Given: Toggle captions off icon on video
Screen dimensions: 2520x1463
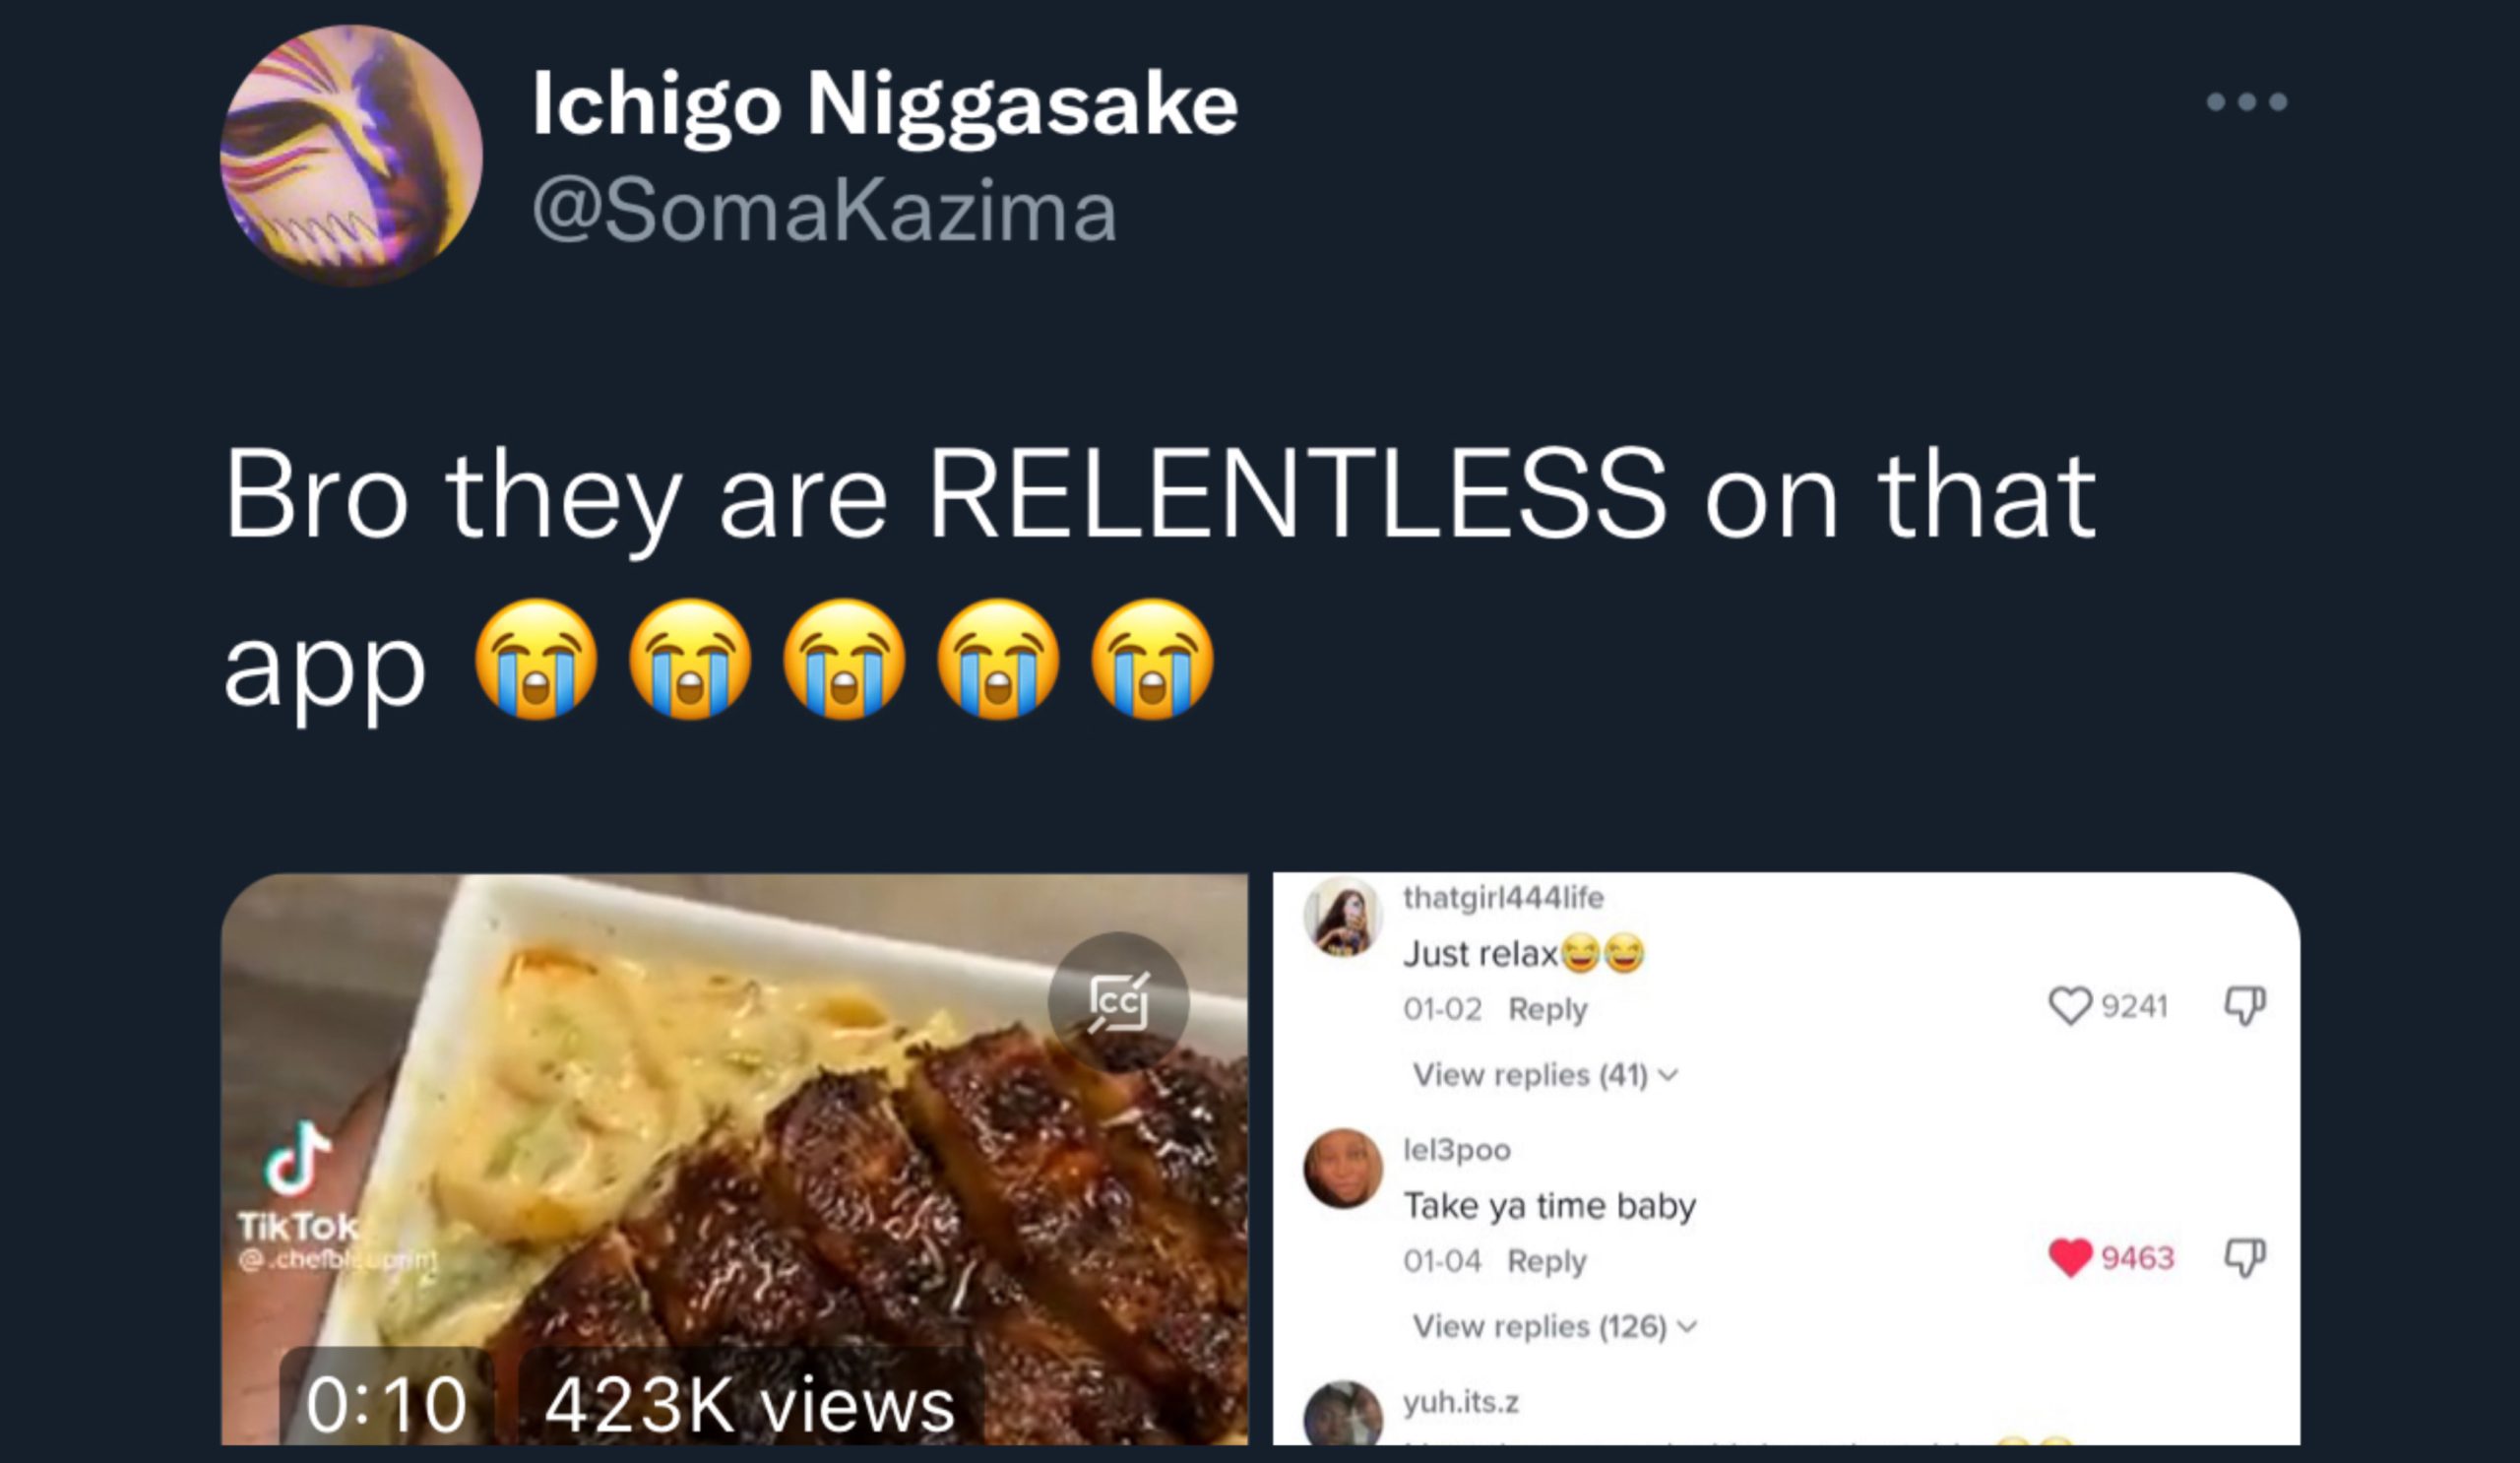Looking at the screenshot, I should 1118,1002.
